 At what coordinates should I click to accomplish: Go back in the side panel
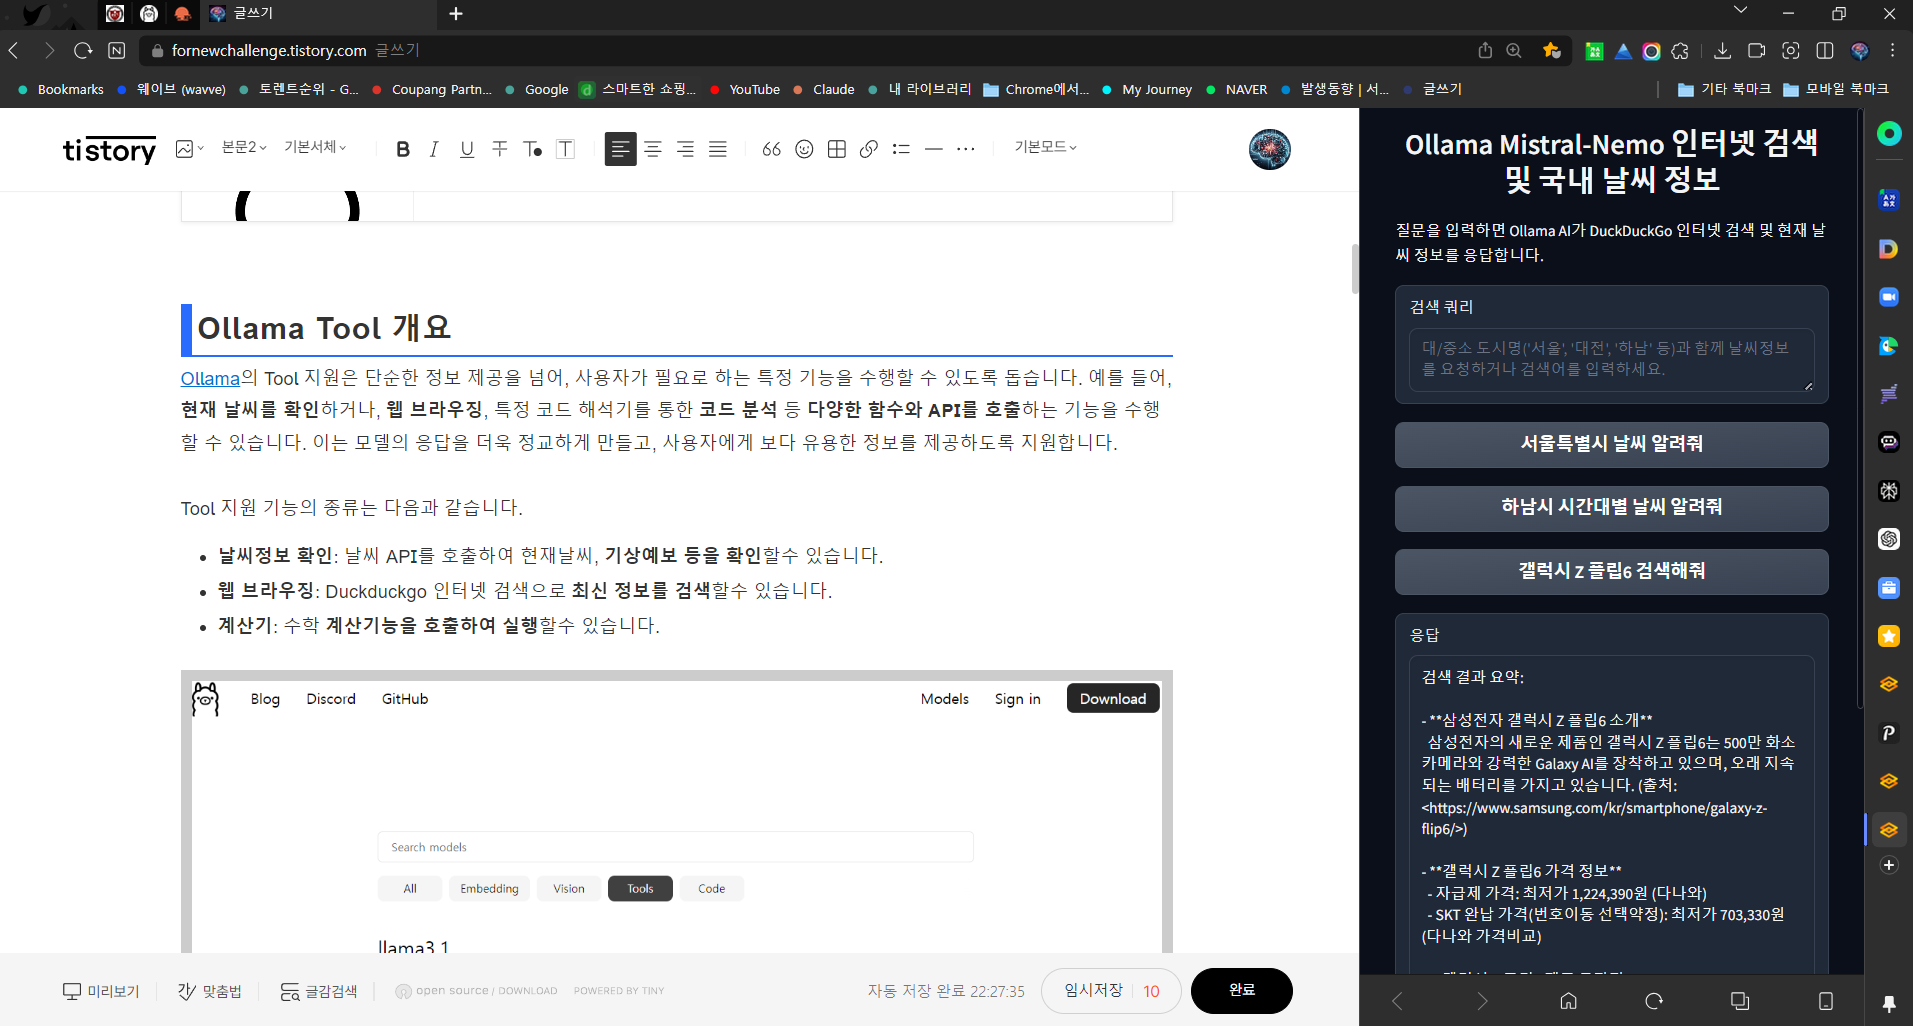(1397, 1001)
